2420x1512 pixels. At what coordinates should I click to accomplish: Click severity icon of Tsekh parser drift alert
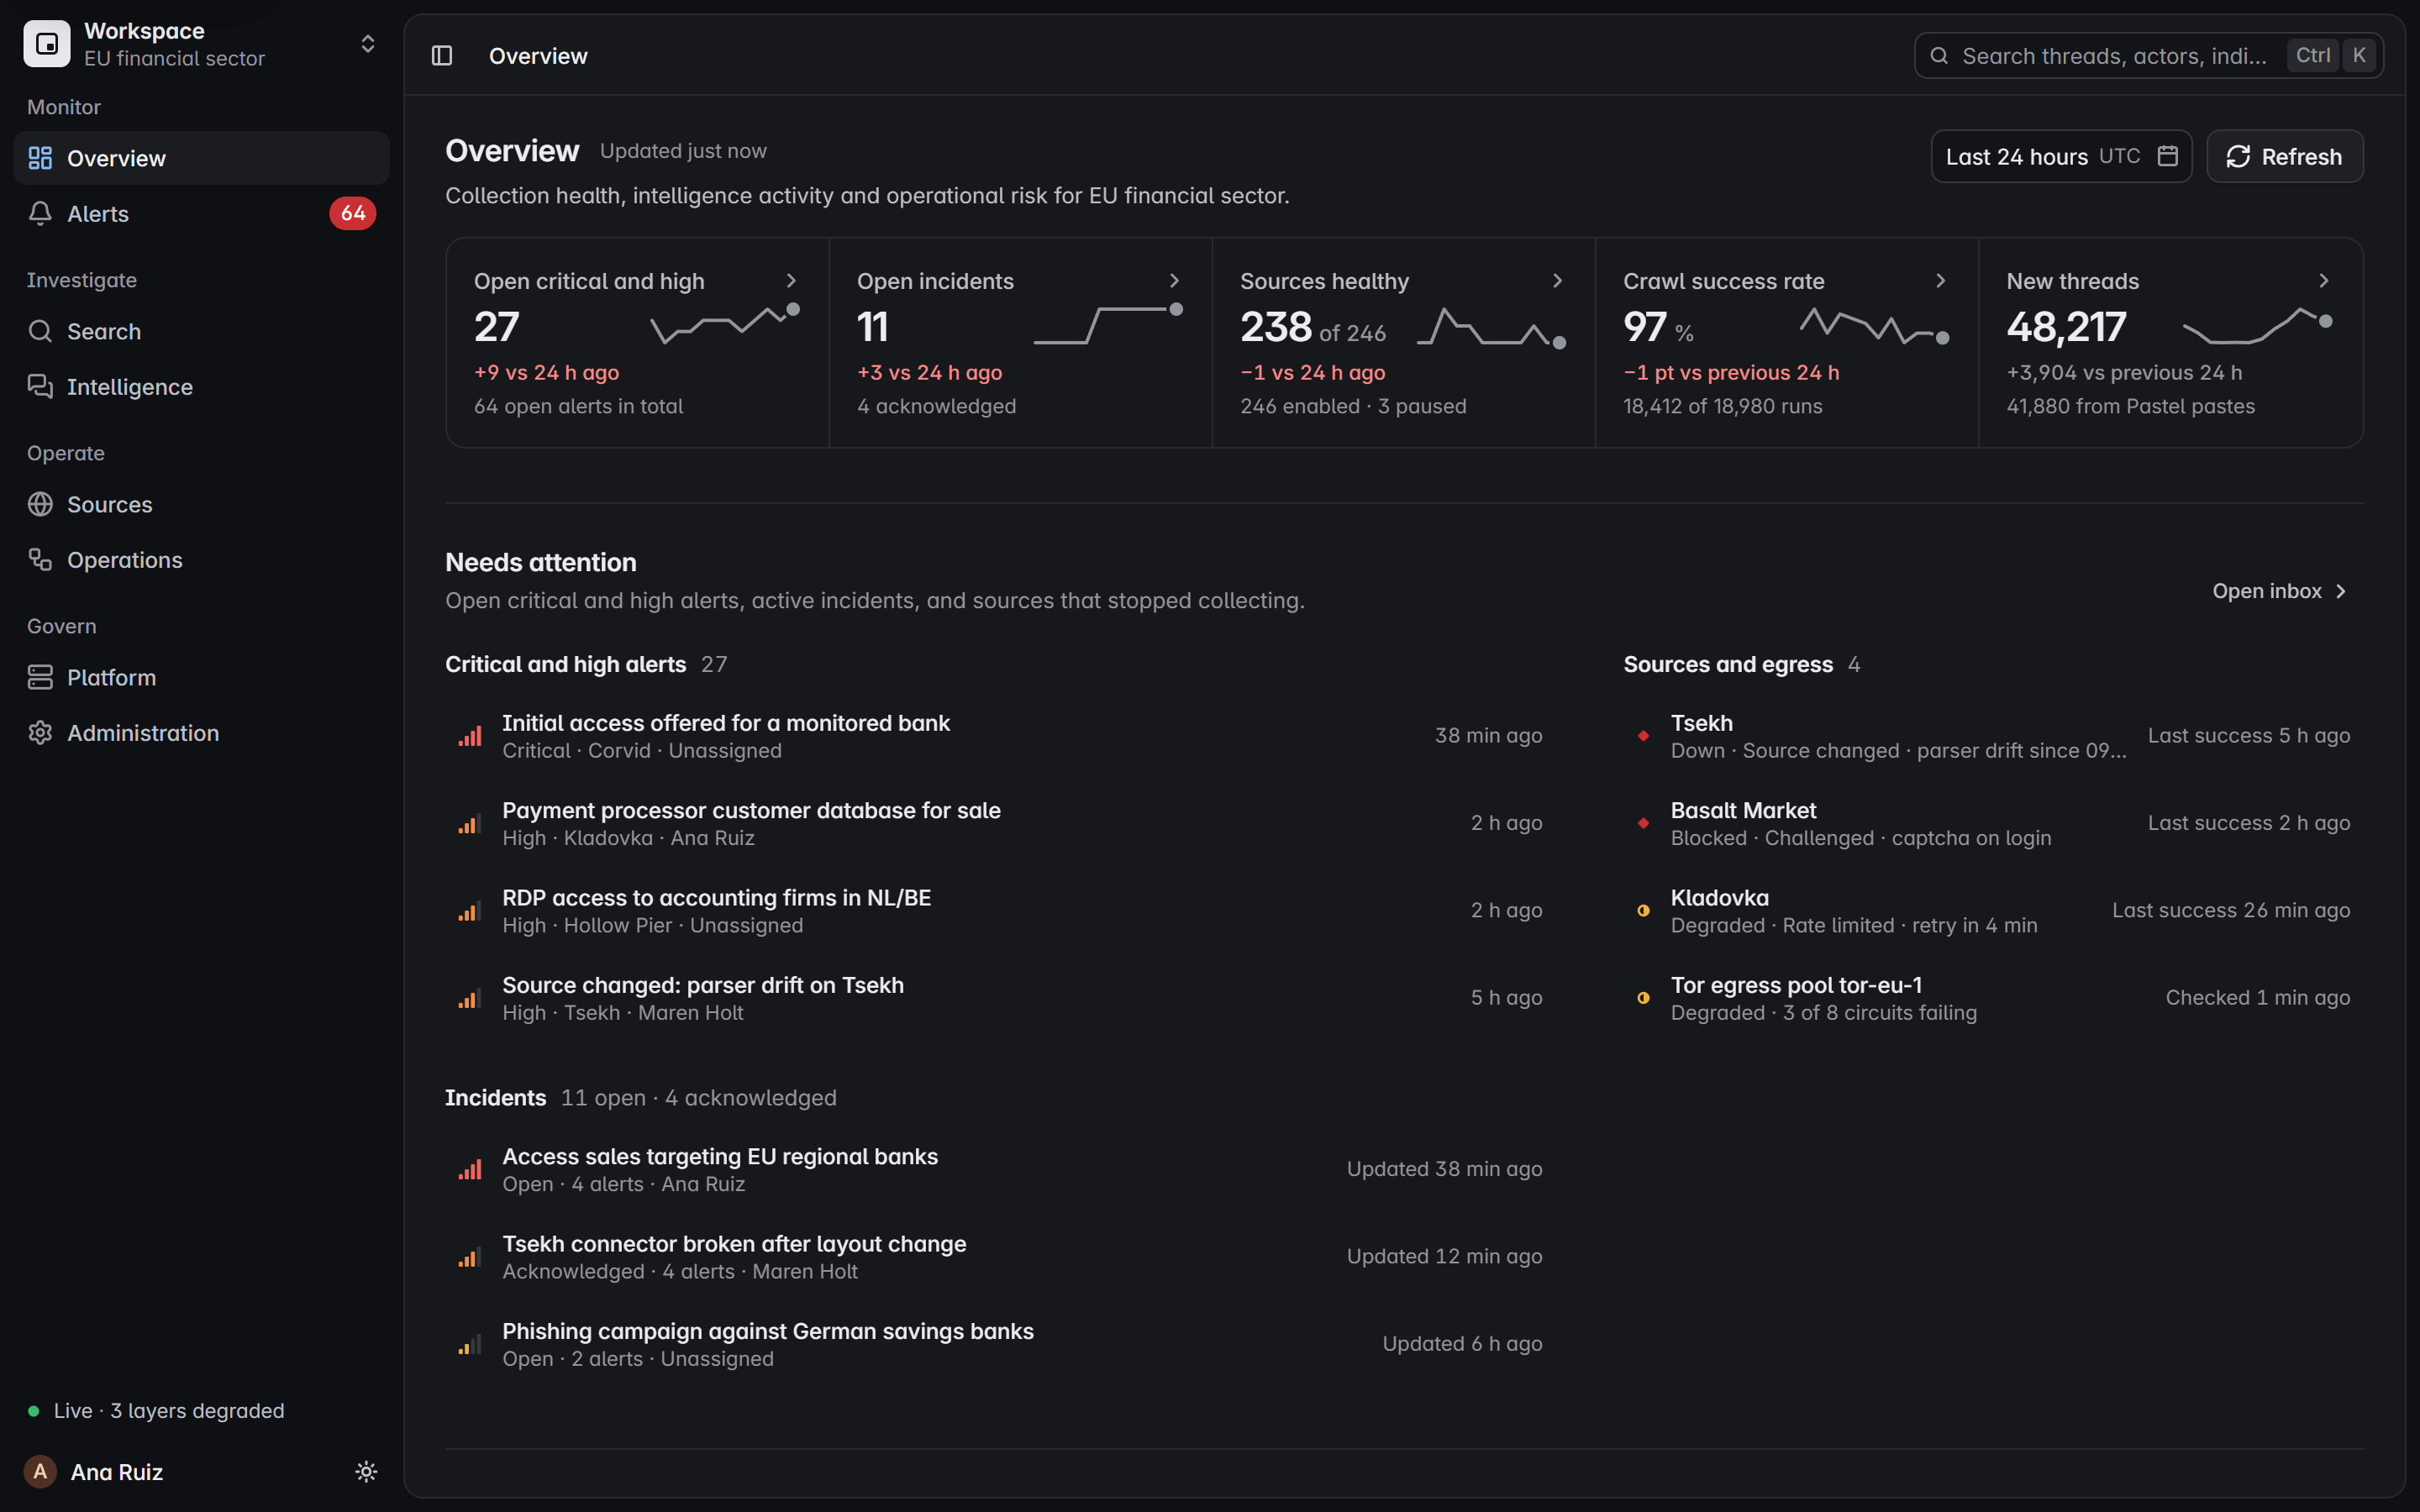470,998
